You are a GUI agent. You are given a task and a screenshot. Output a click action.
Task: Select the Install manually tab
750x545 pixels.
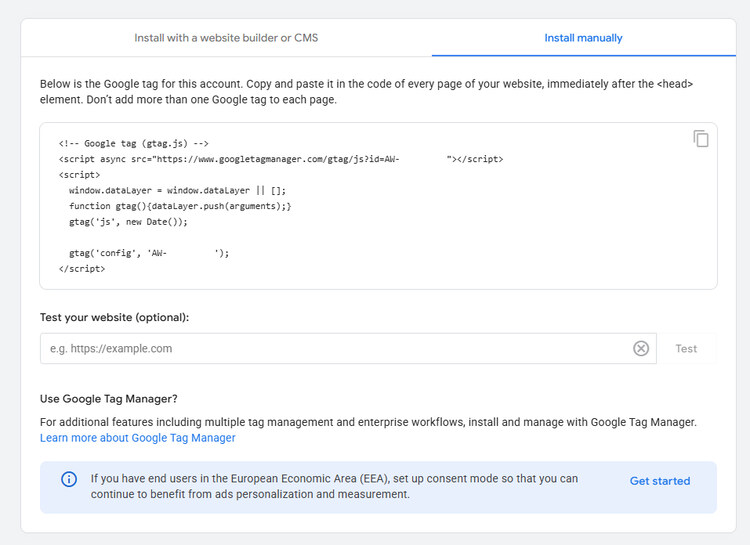tap(583, 38)
